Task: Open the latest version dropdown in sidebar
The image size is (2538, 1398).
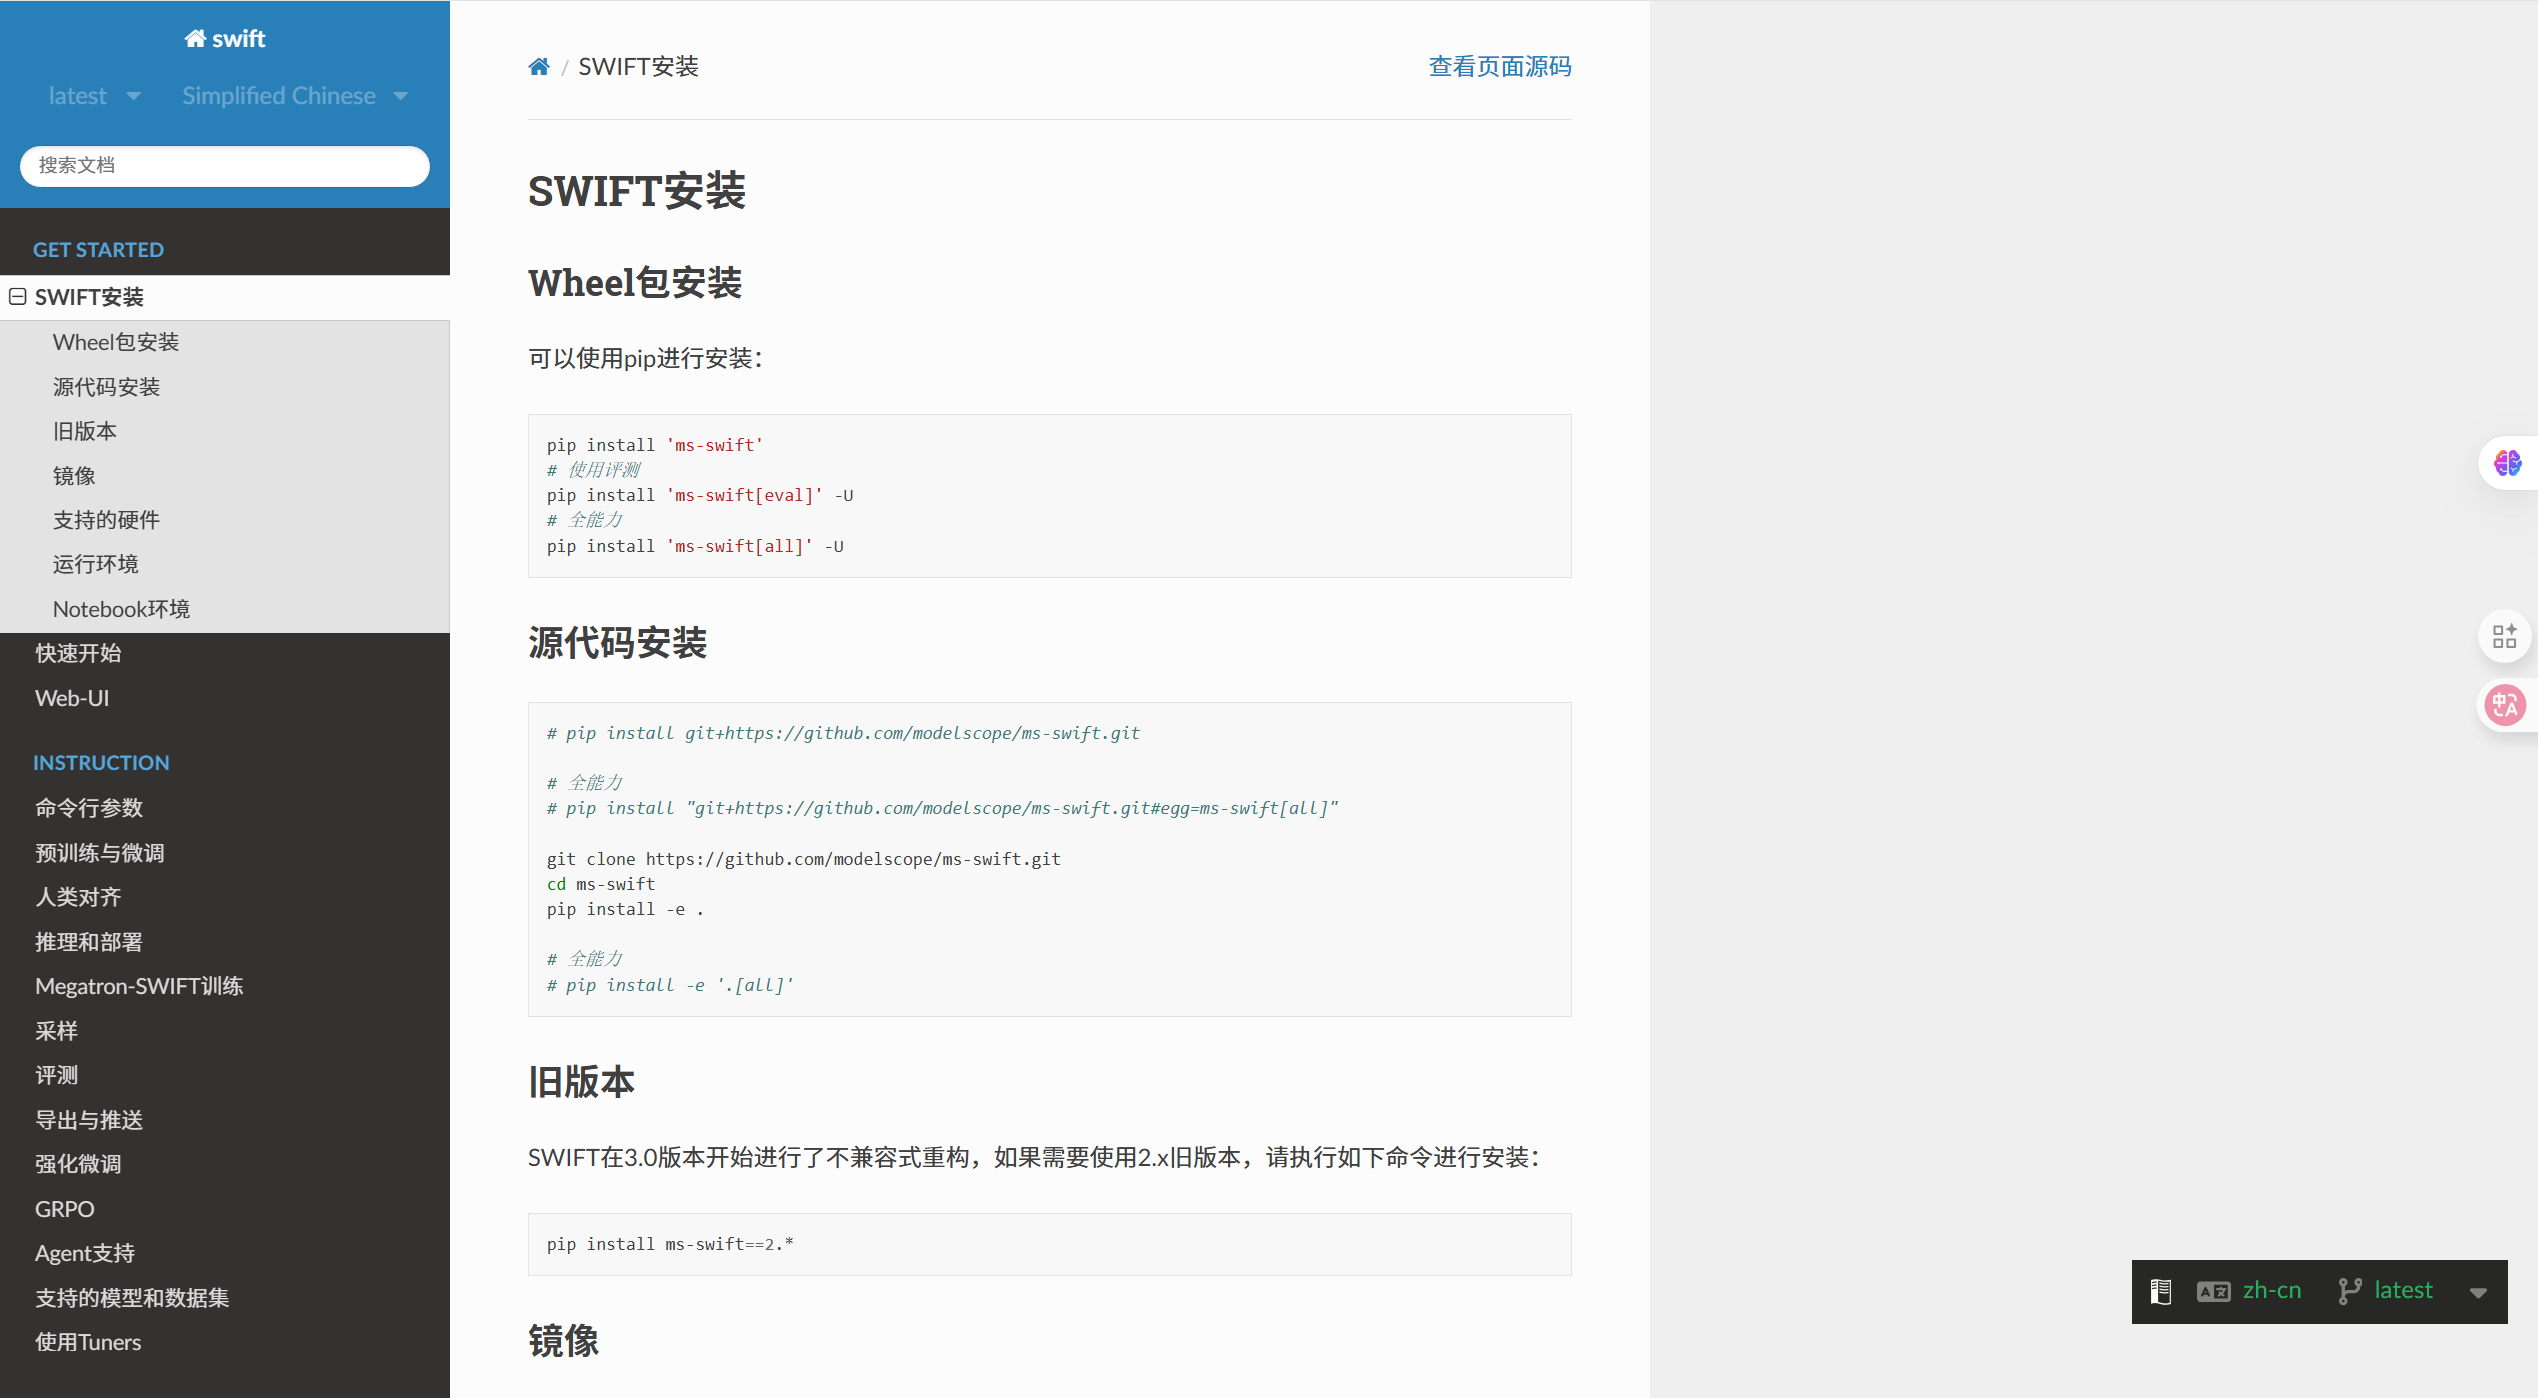Action: pos(94,96)
